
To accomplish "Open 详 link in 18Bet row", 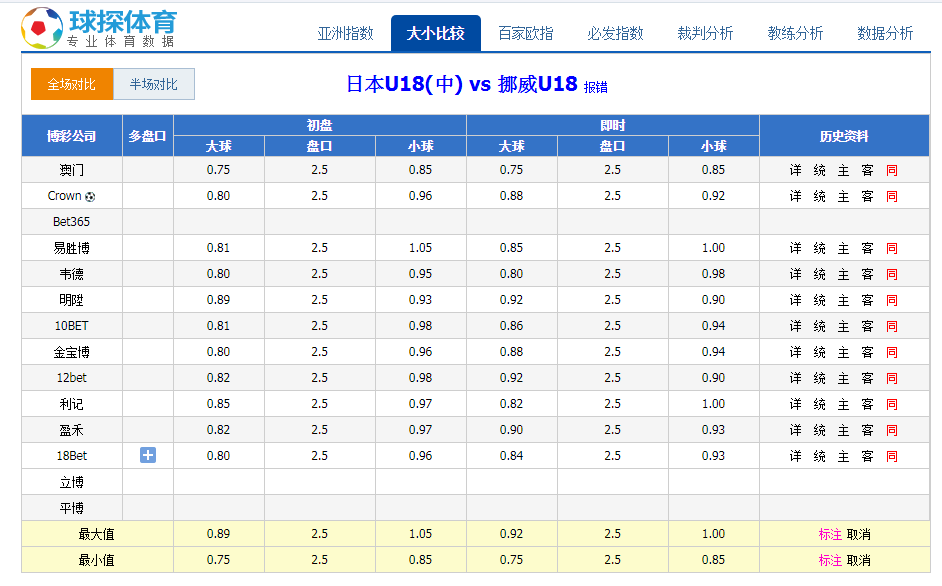I will [795, 456].
